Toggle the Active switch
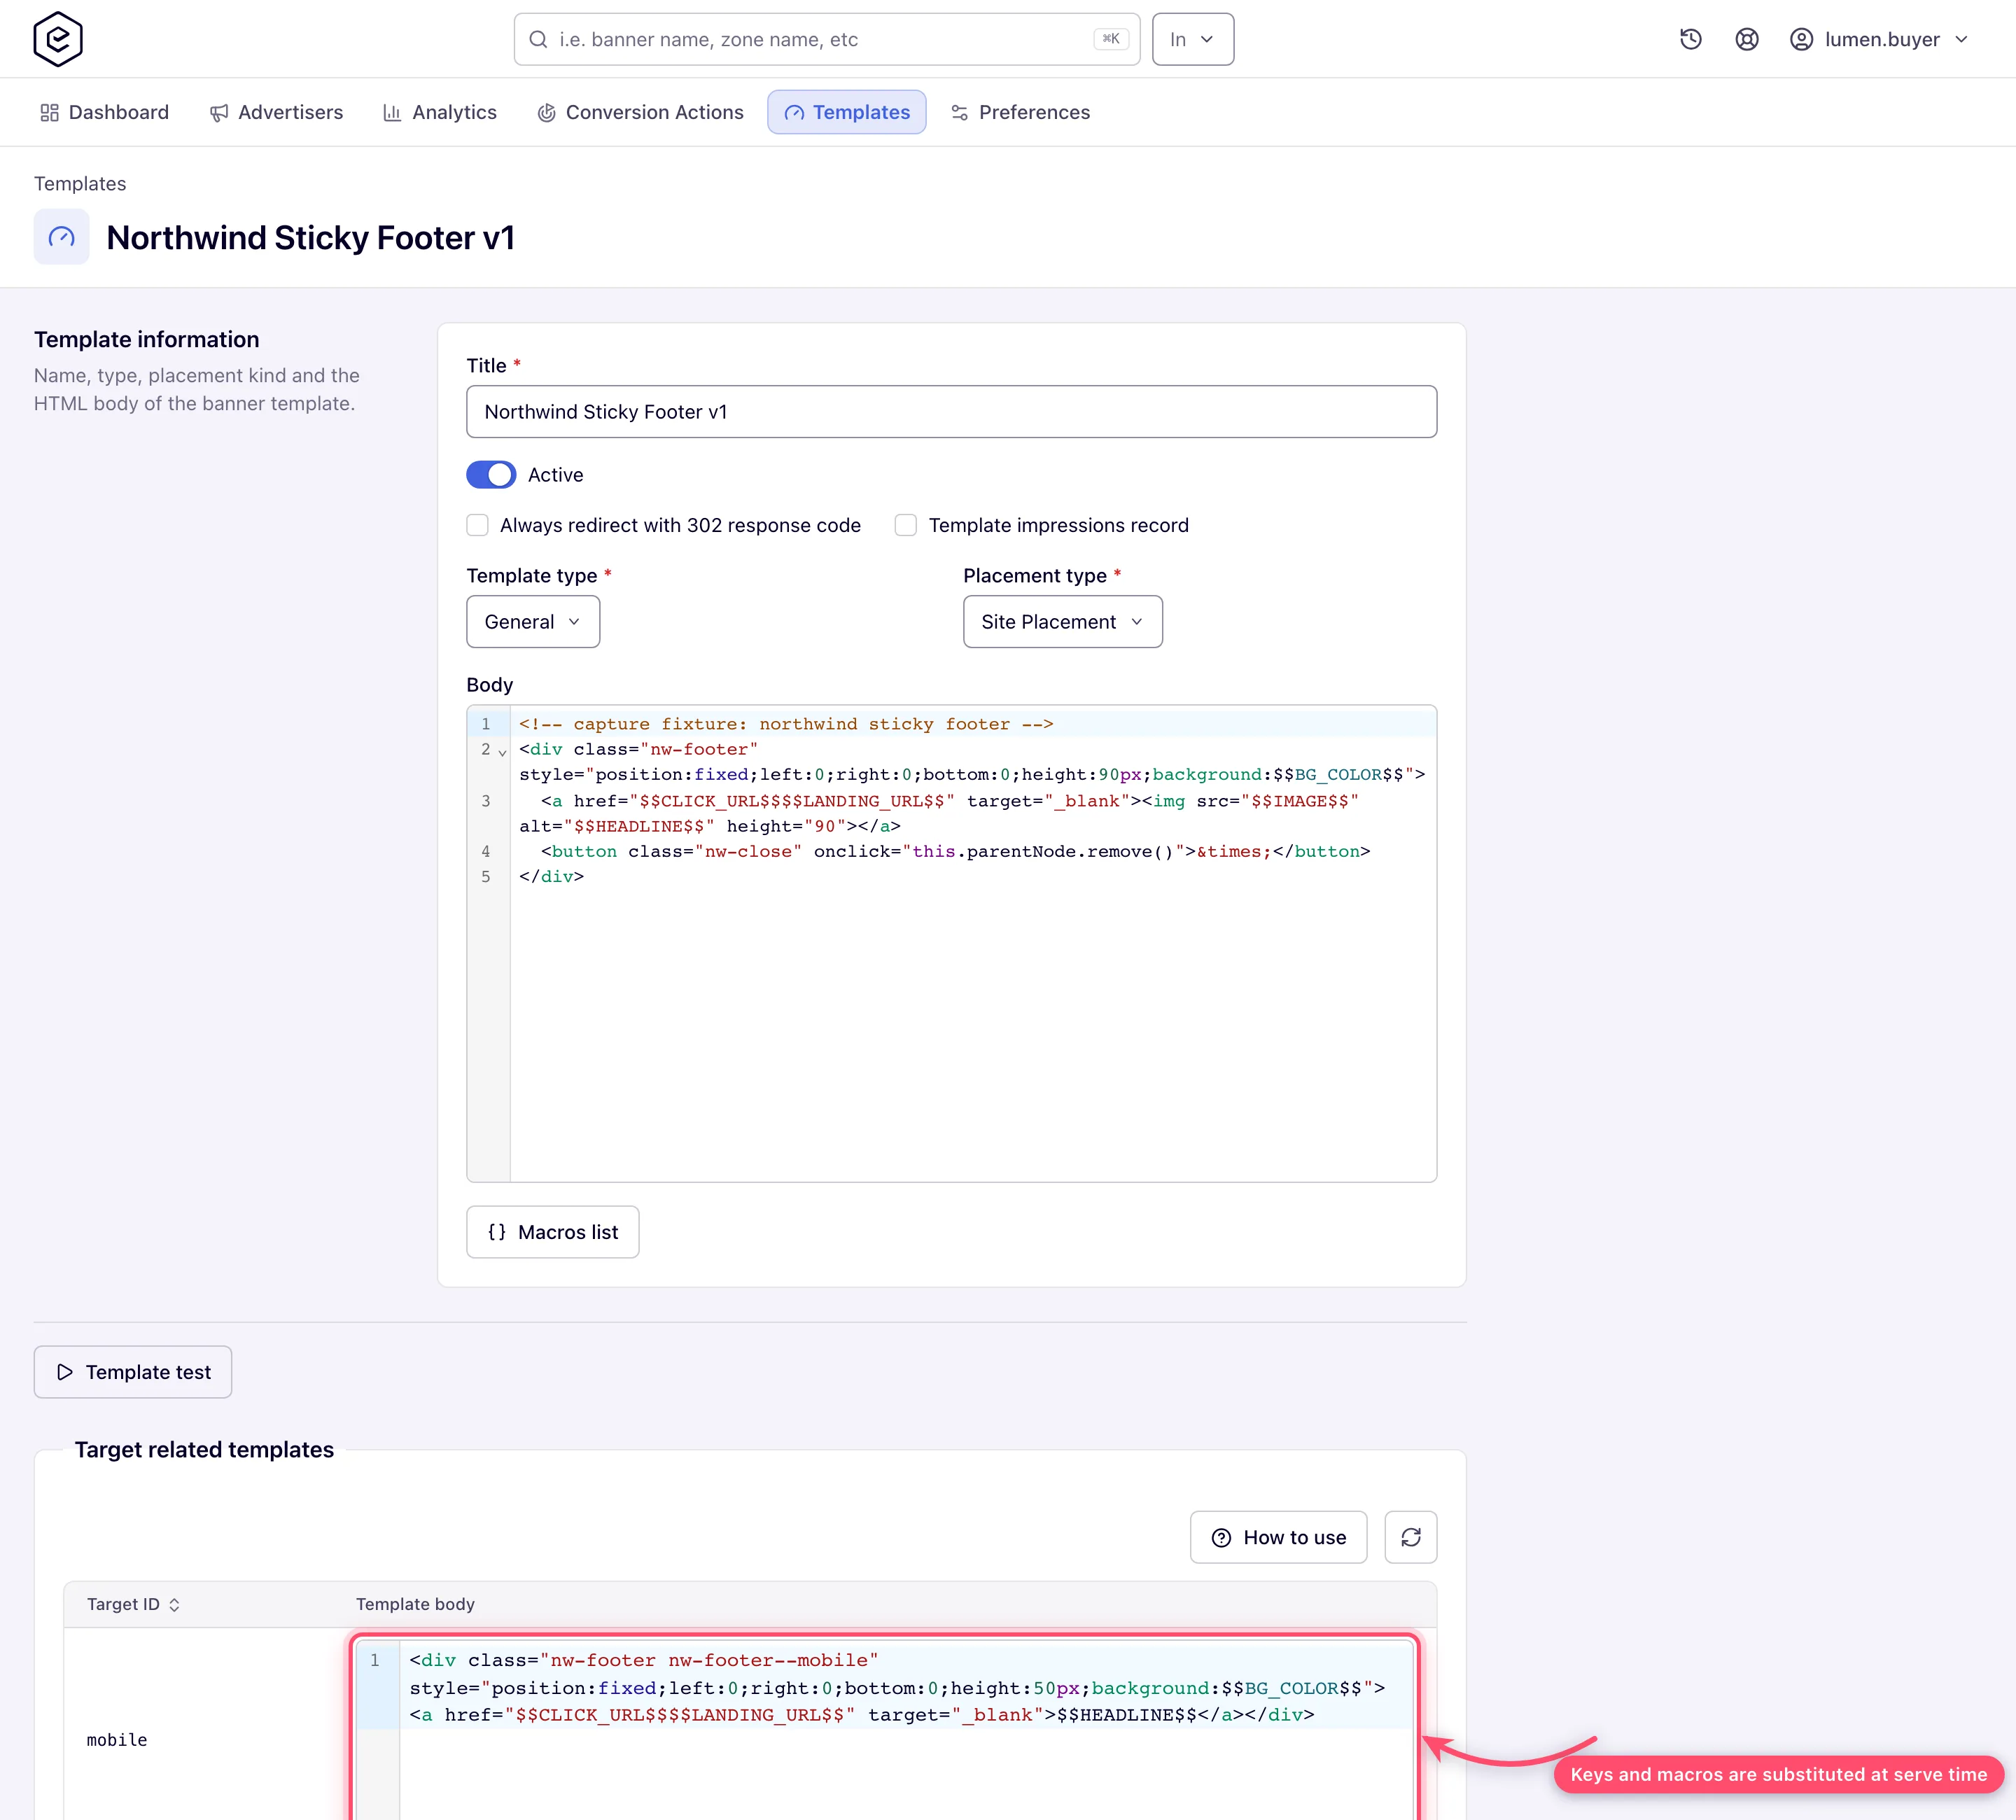The height and width of the screenshot is (1820, 2016). tap(491, 475)
